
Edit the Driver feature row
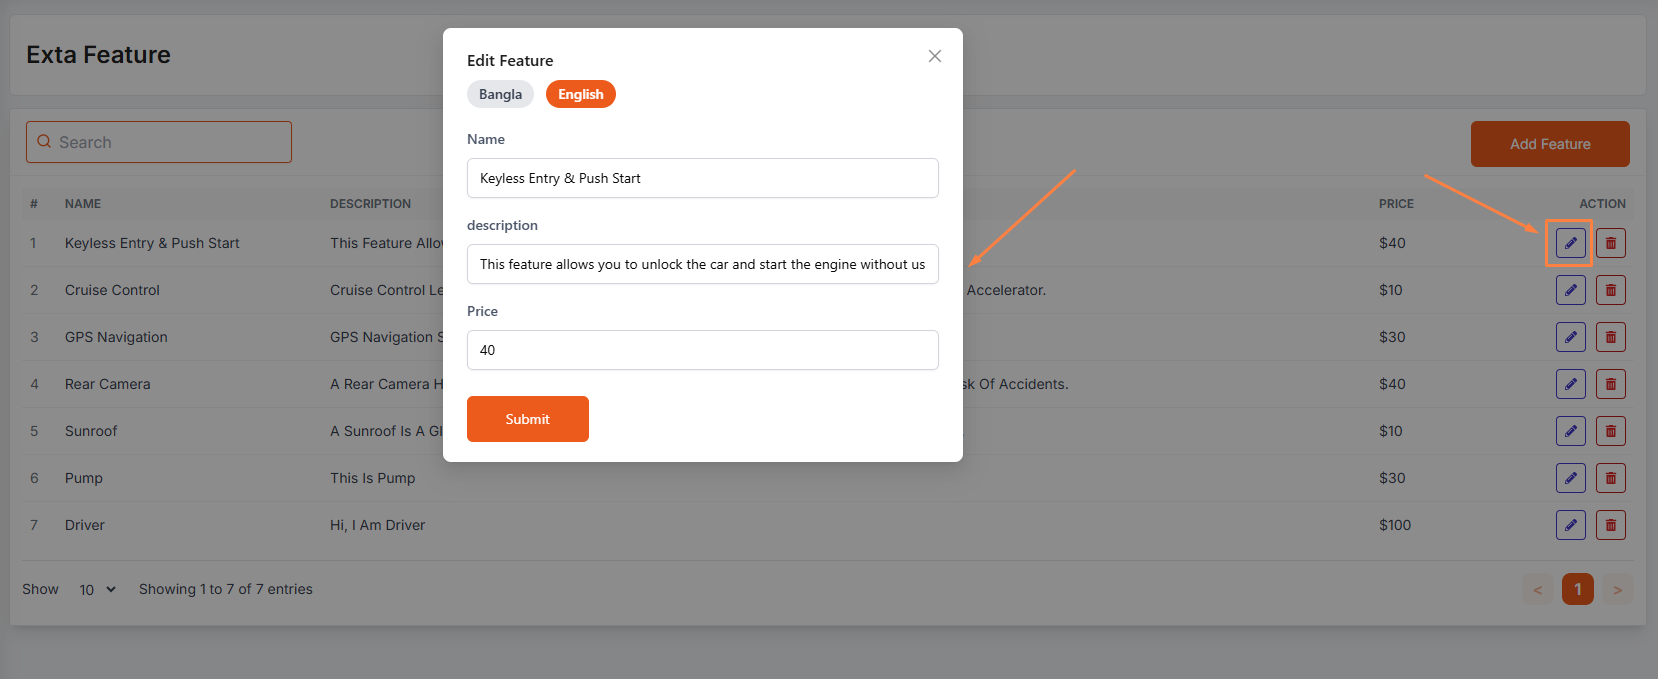coord(1570,525)
